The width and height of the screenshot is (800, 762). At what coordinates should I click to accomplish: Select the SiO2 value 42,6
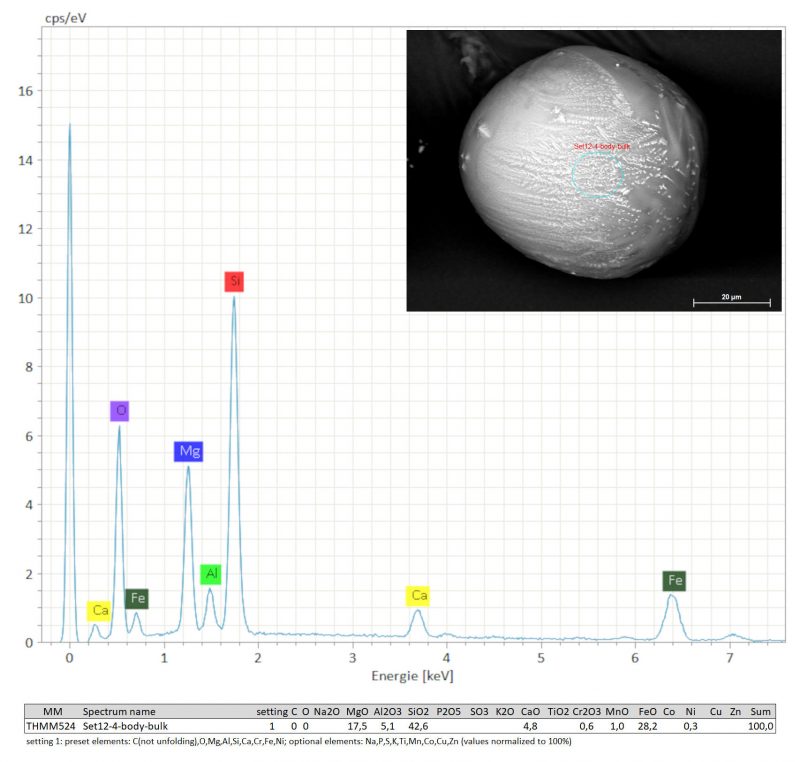coord(419,726)
